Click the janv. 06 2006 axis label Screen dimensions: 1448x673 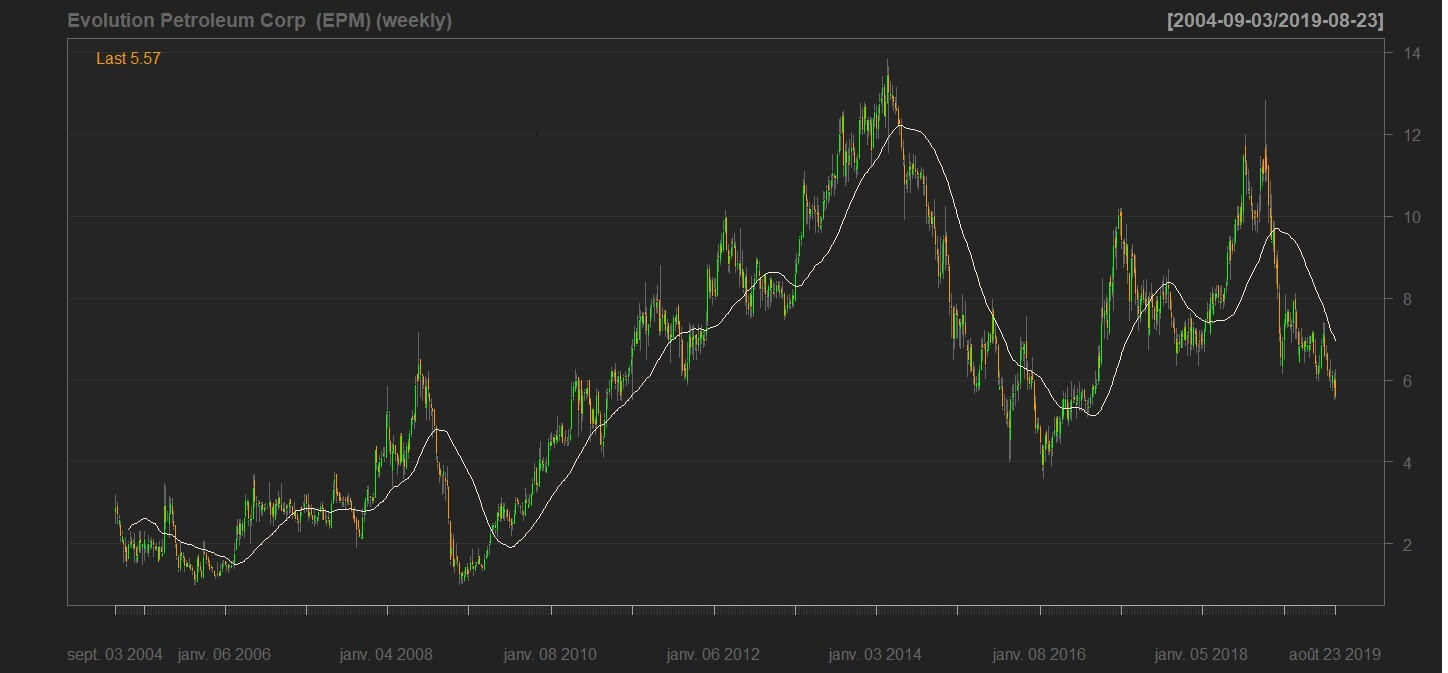[x=224, y=655]
